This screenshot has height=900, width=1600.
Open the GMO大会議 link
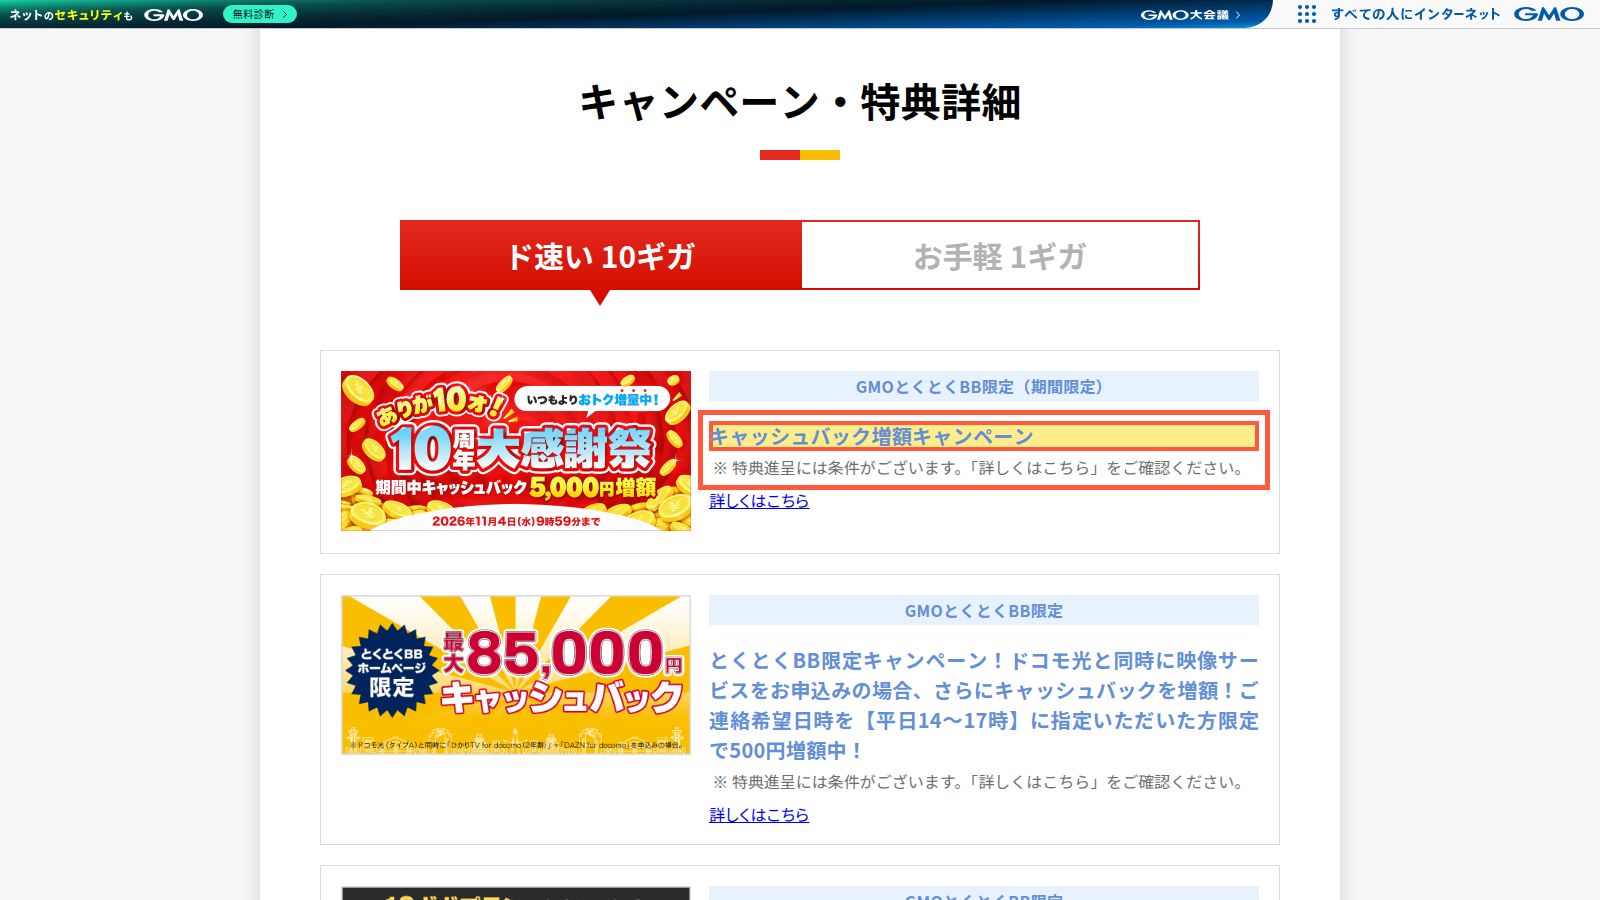[x=1190, y=14]
